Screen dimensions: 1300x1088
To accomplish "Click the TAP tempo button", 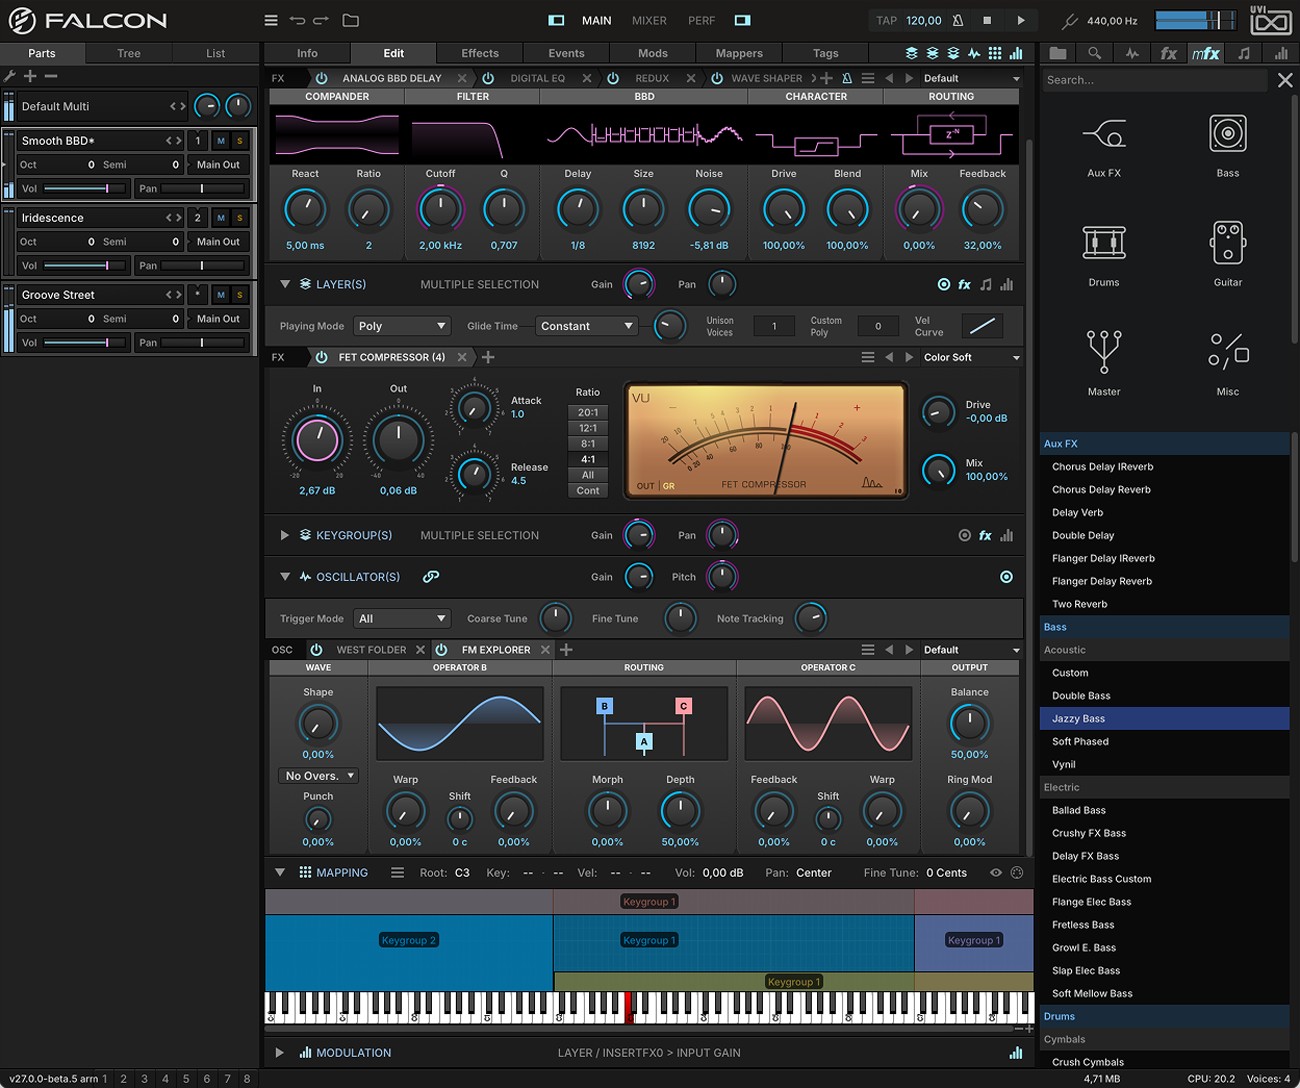I will coord(886,20).
